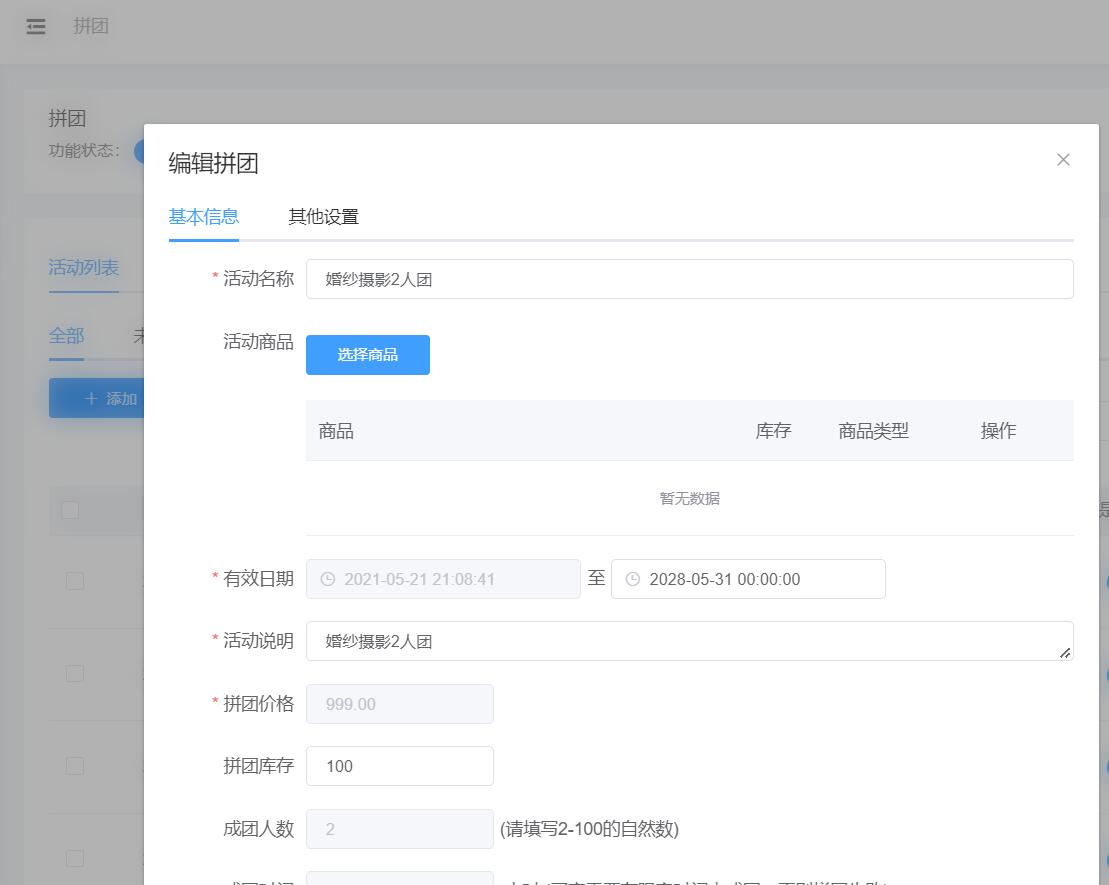Open the end date picker showing 2028-05-31

coord(760,579)
